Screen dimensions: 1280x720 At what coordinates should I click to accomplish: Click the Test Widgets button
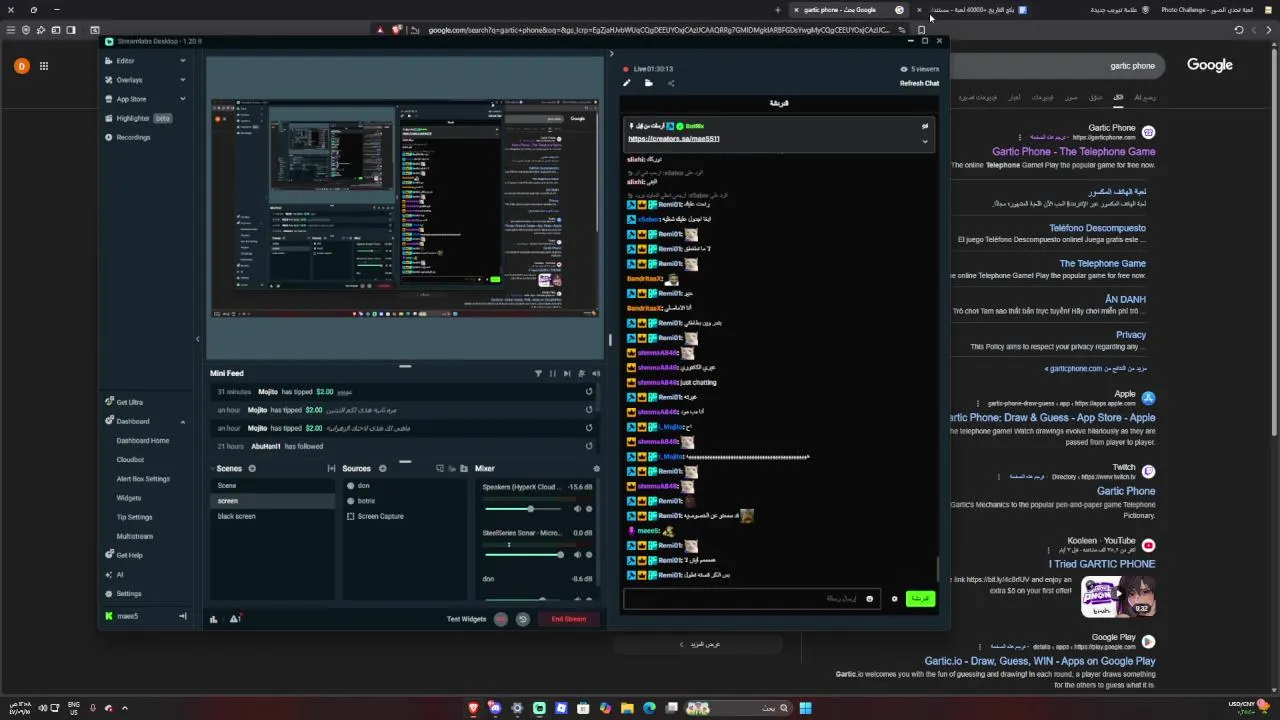[x=466, y=619]
